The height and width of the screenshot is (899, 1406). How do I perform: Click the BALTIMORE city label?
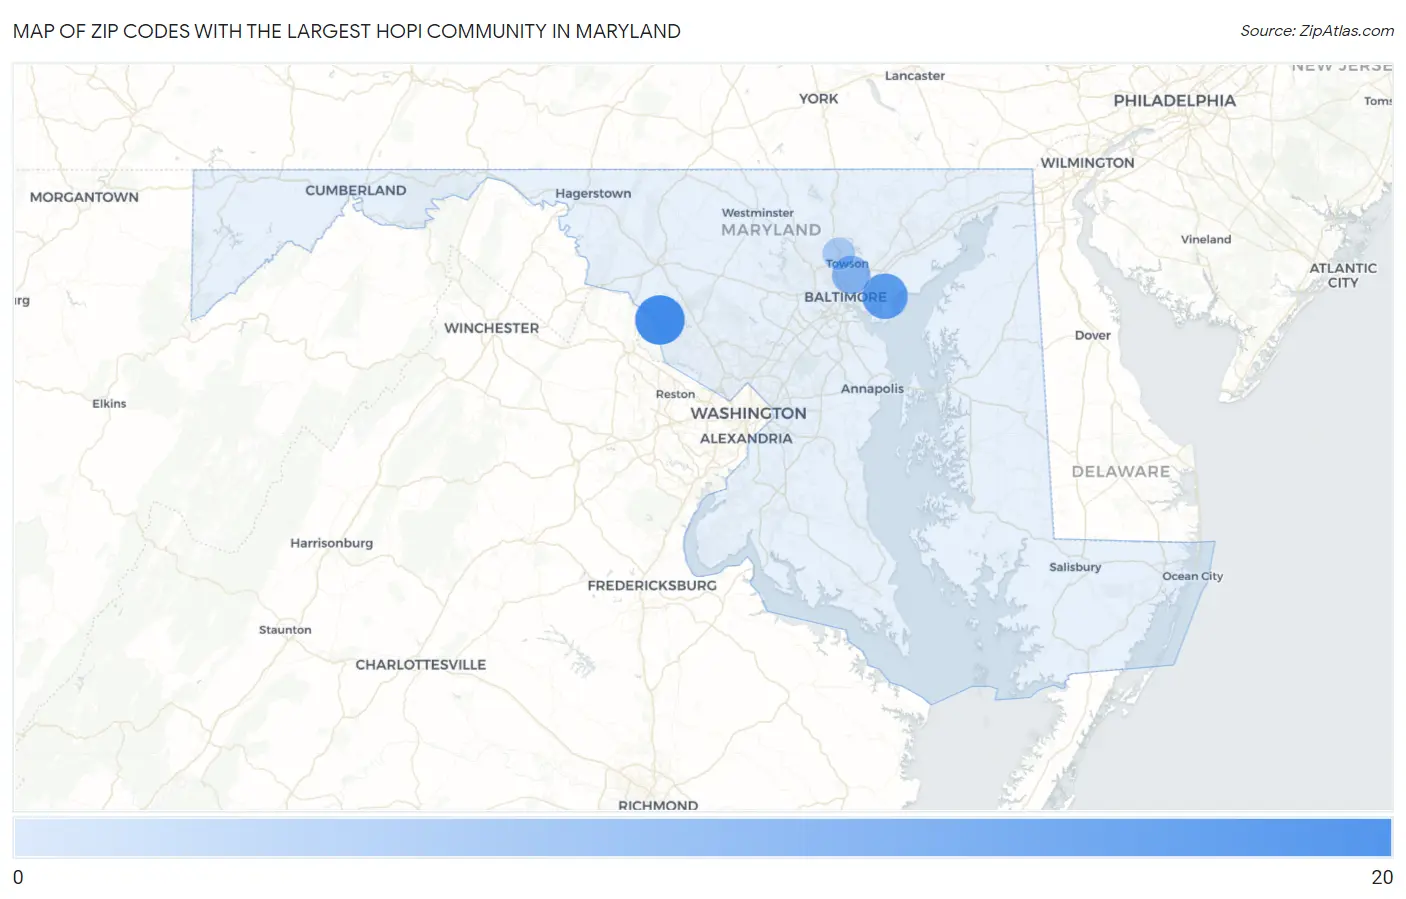pyautogui.click(x=845, y=297)
